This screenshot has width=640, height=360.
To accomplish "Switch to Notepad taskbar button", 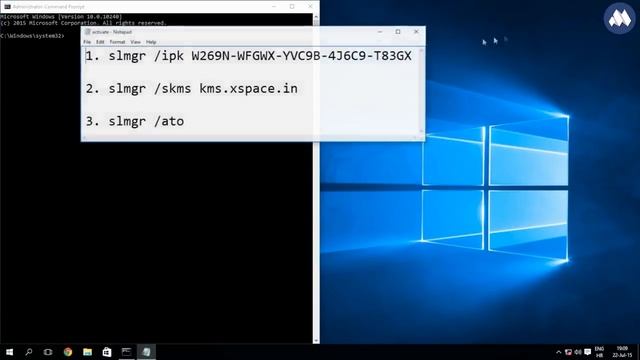I will click(146, 352).
